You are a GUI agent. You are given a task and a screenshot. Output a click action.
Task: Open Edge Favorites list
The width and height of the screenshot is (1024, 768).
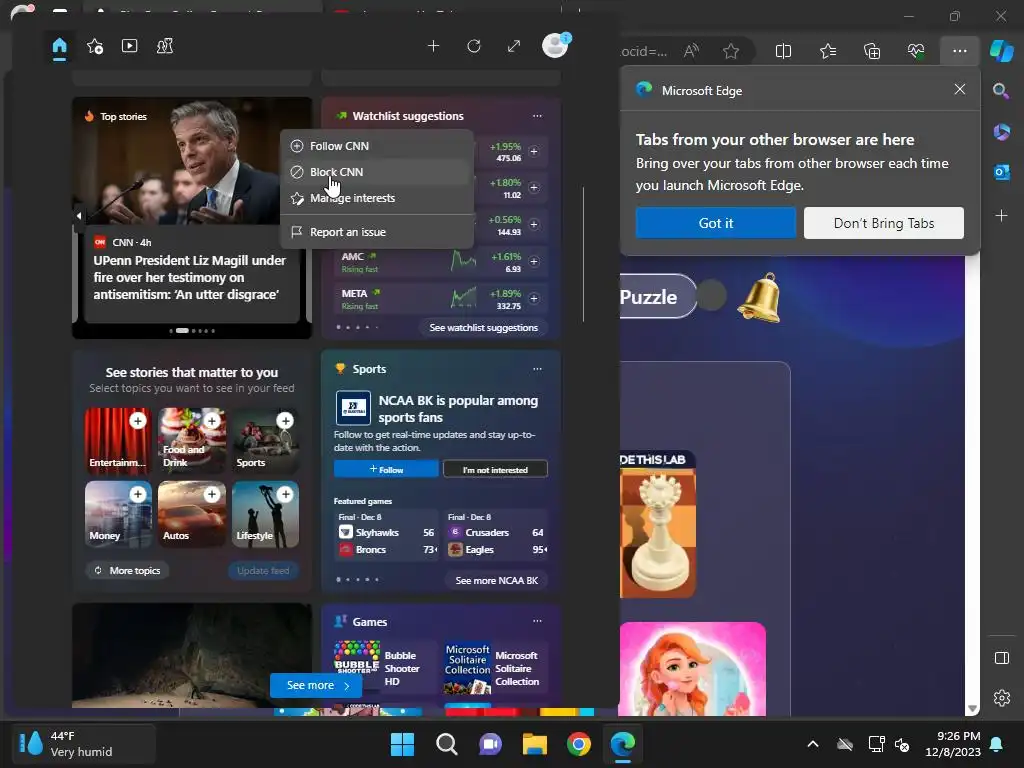click(x=827, y=51)
